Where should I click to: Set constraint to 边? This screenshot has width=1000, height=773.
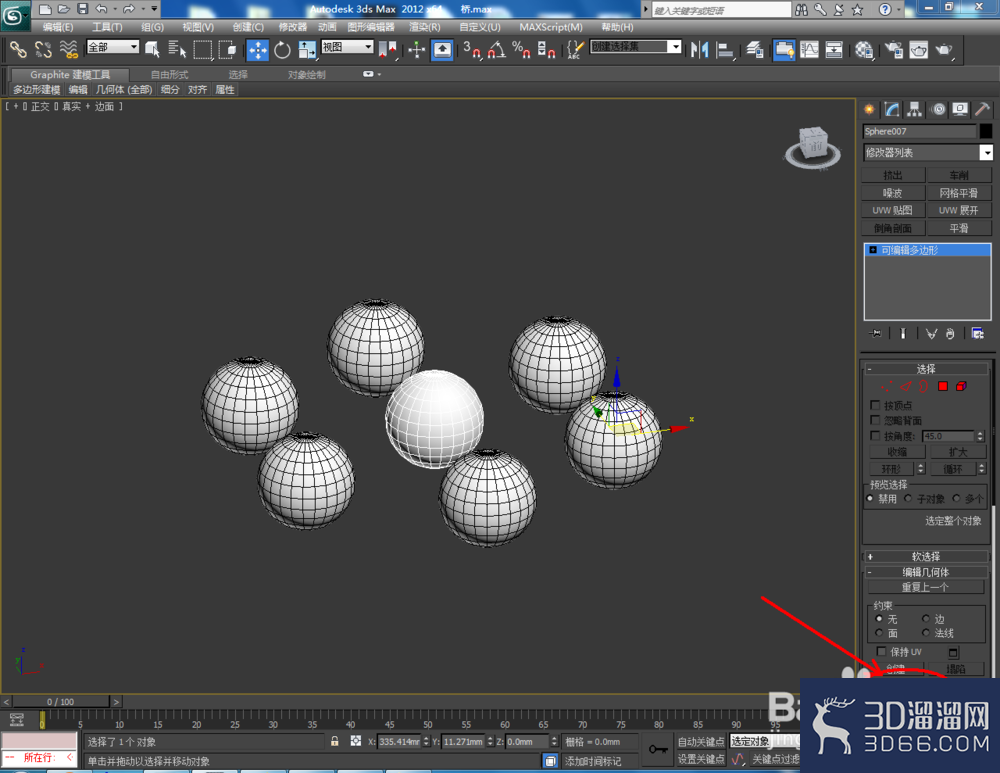pyautogui.click(x=925, y=618)
